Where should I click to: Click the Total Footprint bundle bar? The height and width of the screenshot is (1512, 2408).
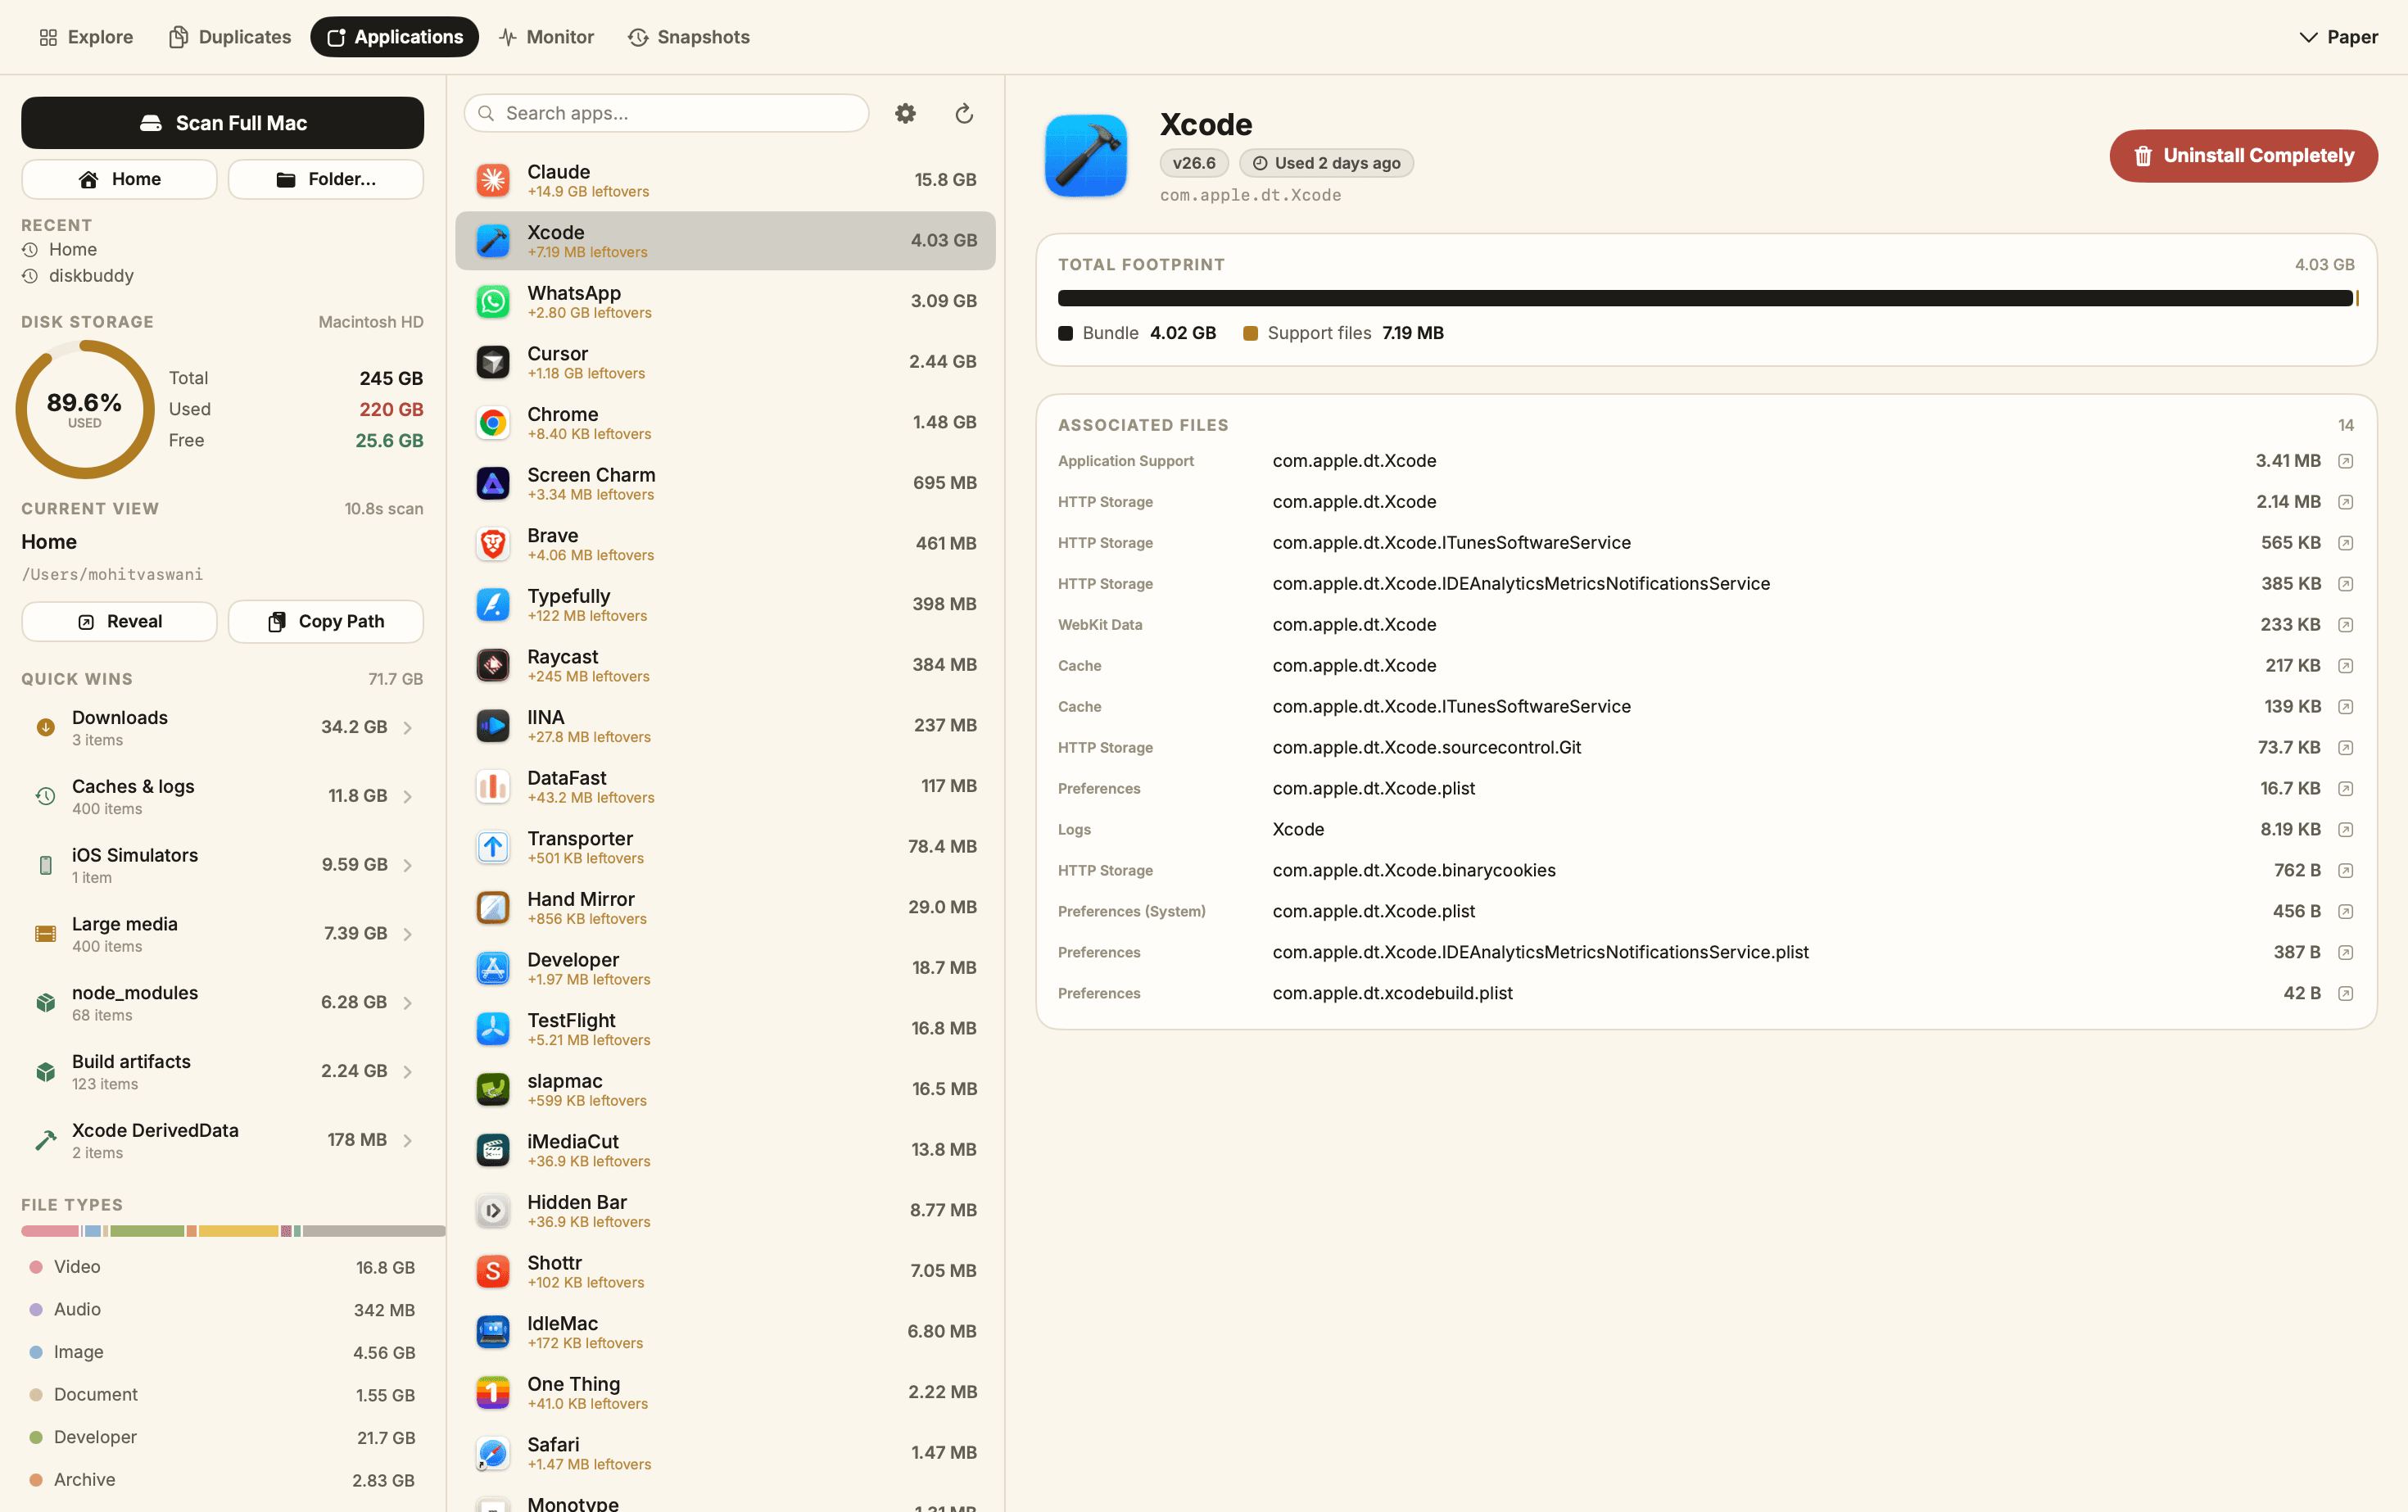click(x=1705, y=298)
